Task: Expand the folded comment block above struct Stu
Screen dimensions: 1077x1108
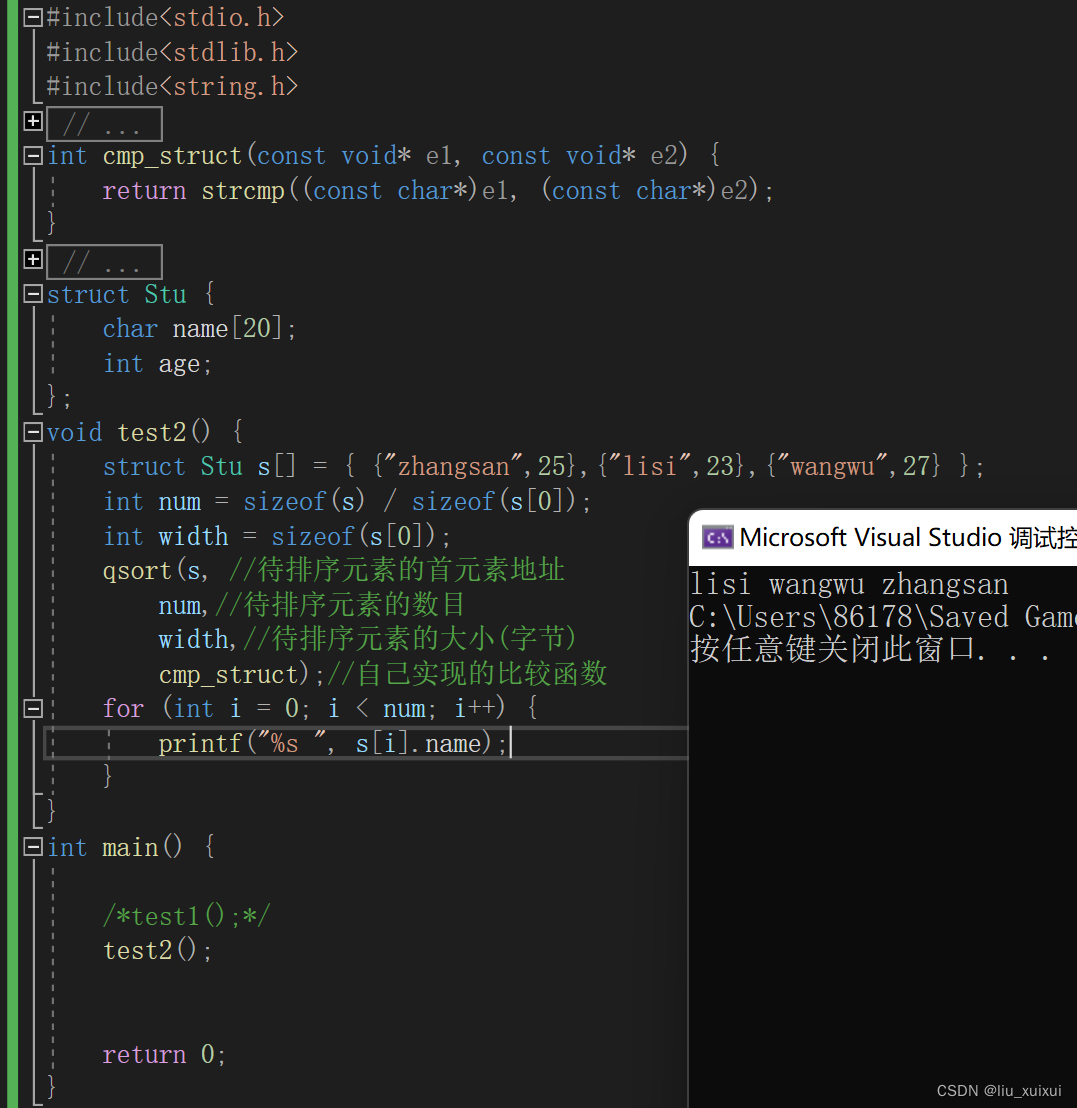Action: coord(33,259)
